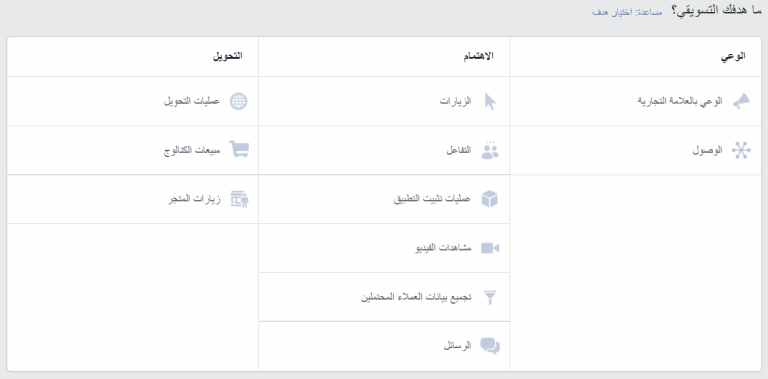Click the Brand Awareness megaphone icon
Screen dimensions: 768x379
[741, 101]
